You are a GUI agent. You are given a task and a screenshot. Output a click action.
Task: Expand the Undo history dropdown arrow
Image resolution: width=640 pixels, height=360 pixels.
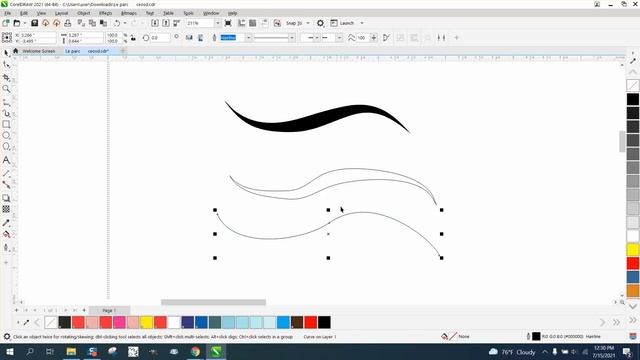(124, 23)
